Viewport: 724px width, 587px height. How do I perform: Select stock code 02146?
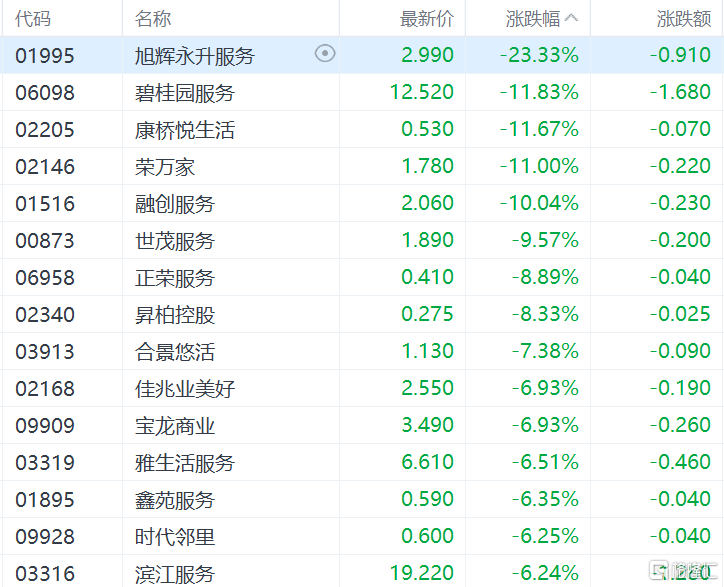coord(45,167)
